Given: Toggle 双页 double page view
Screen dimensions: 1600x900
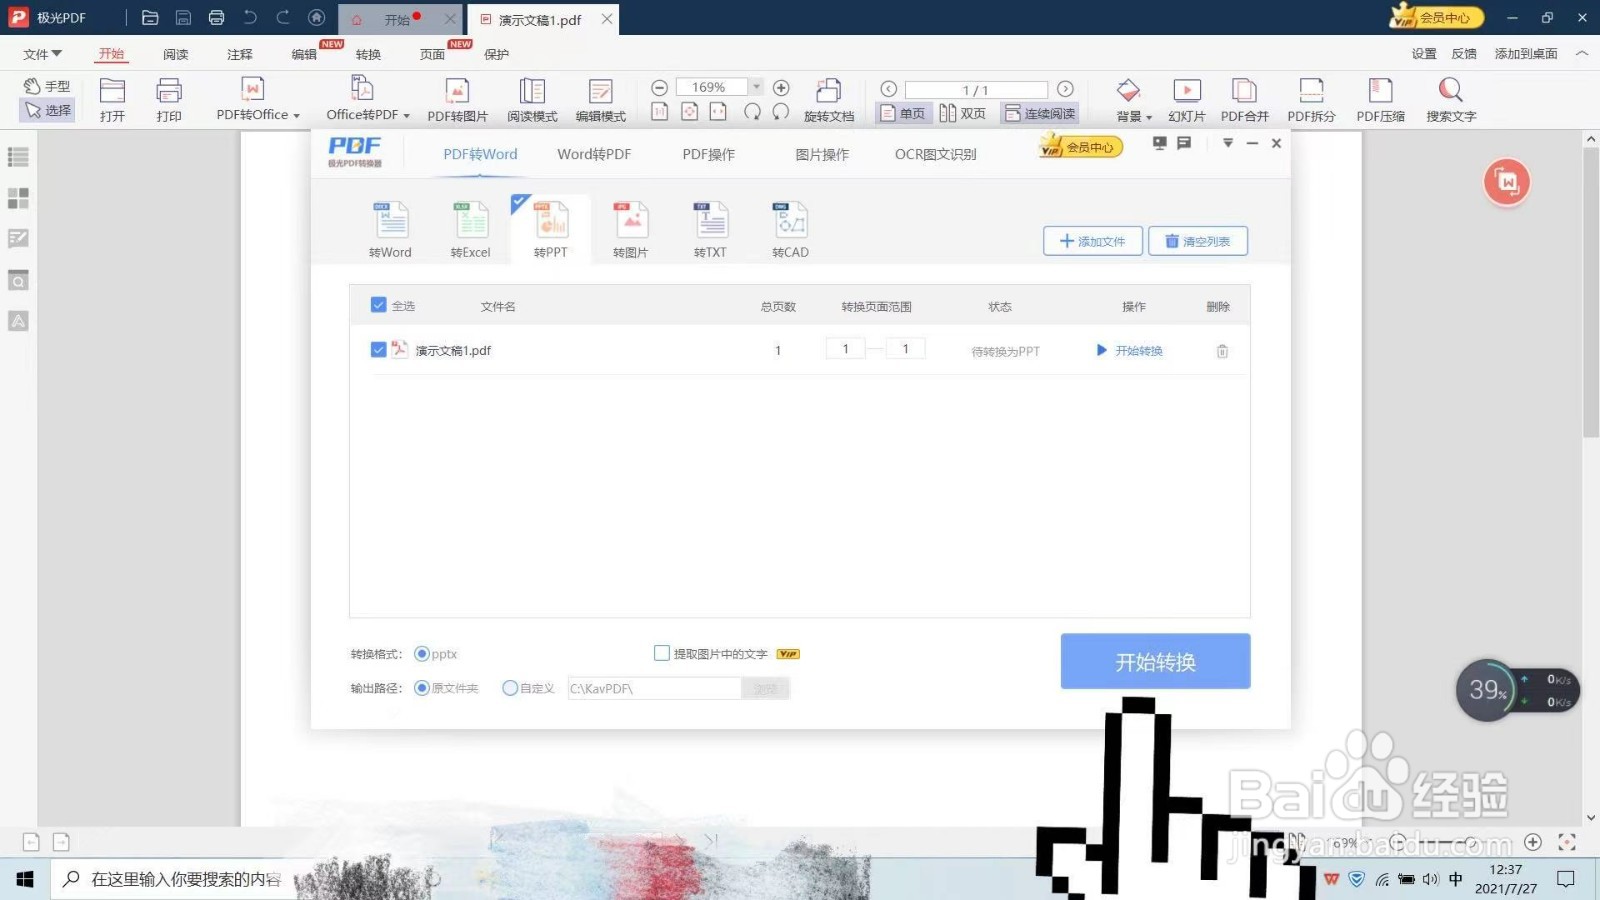Looking at the screenshot, I should click(963, 114).
